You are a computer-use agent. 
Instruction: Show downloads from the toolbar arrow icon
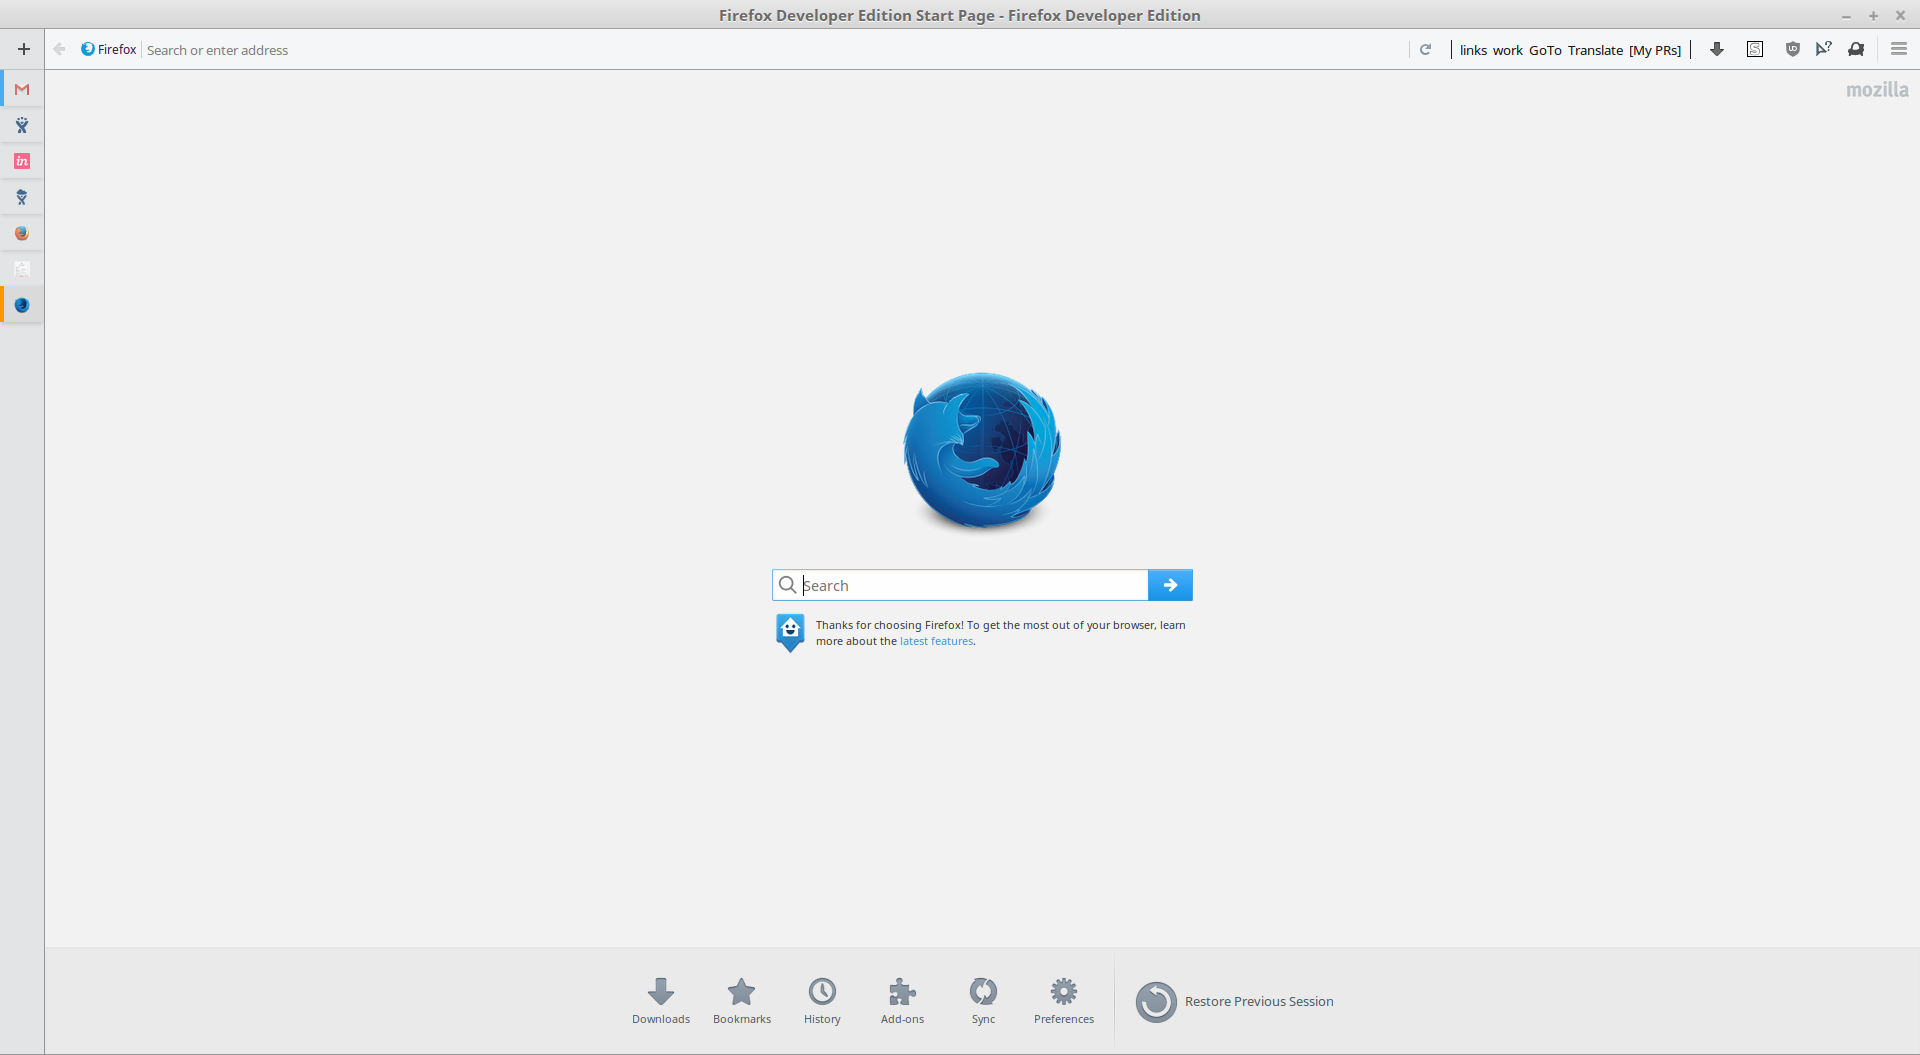pyautogui.click(x=1717, y=49)
